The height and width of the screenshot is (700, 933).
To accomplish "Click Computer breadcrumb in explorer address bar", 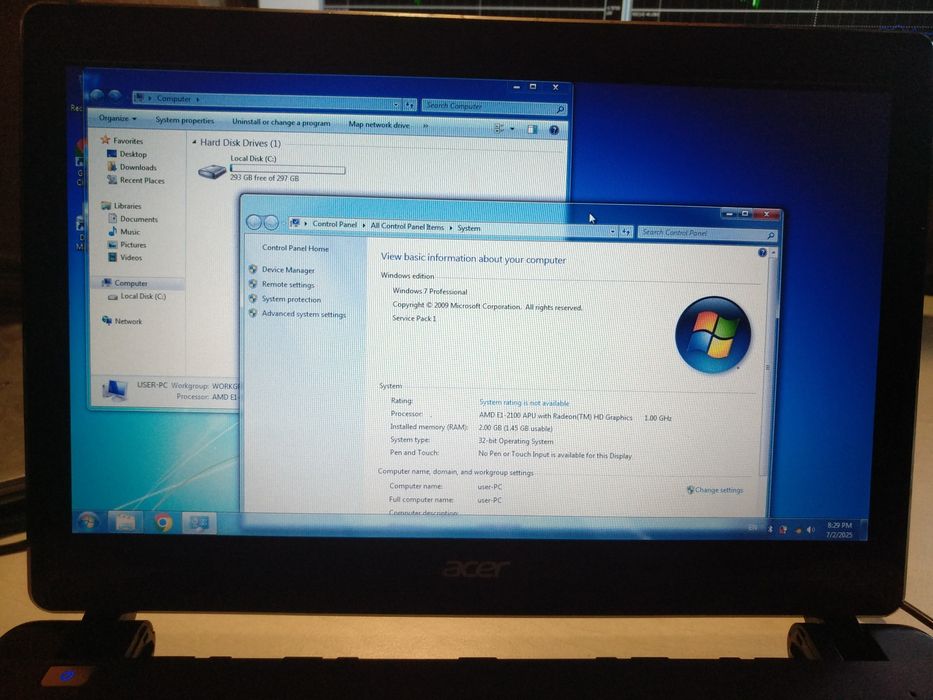I will click(174, 99).
